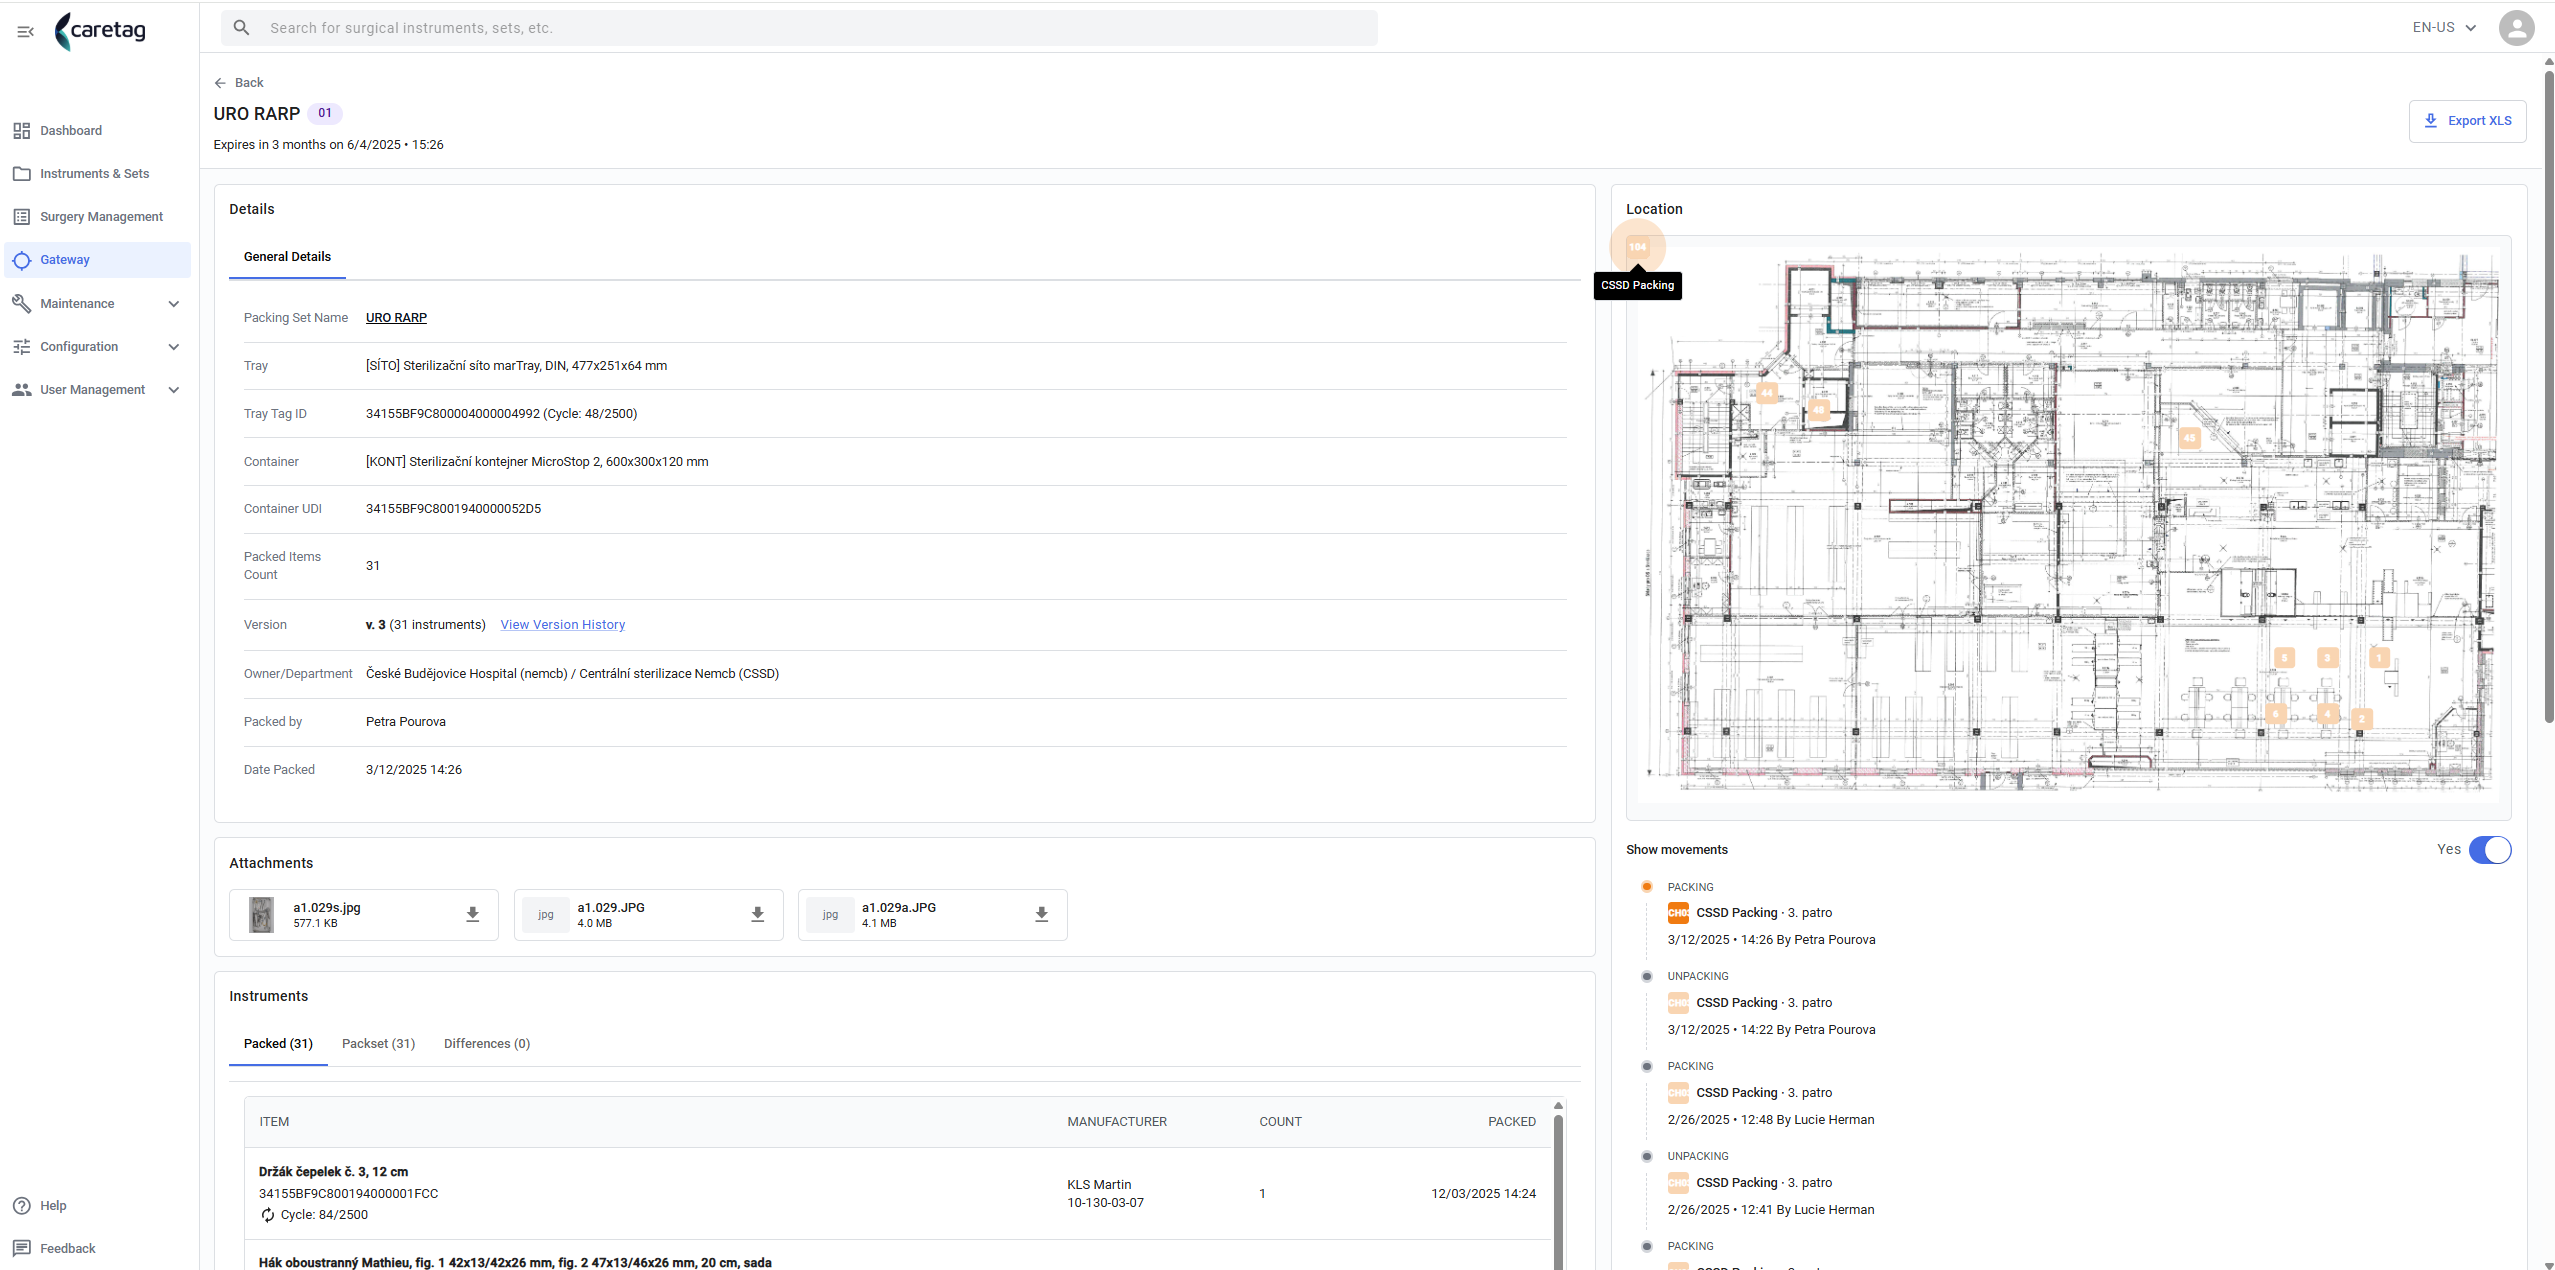Image resolution: width=2555 pixels, height=1270 pixels.
Task: Download attachment a1.029.JPG
Action: [758, 915]
